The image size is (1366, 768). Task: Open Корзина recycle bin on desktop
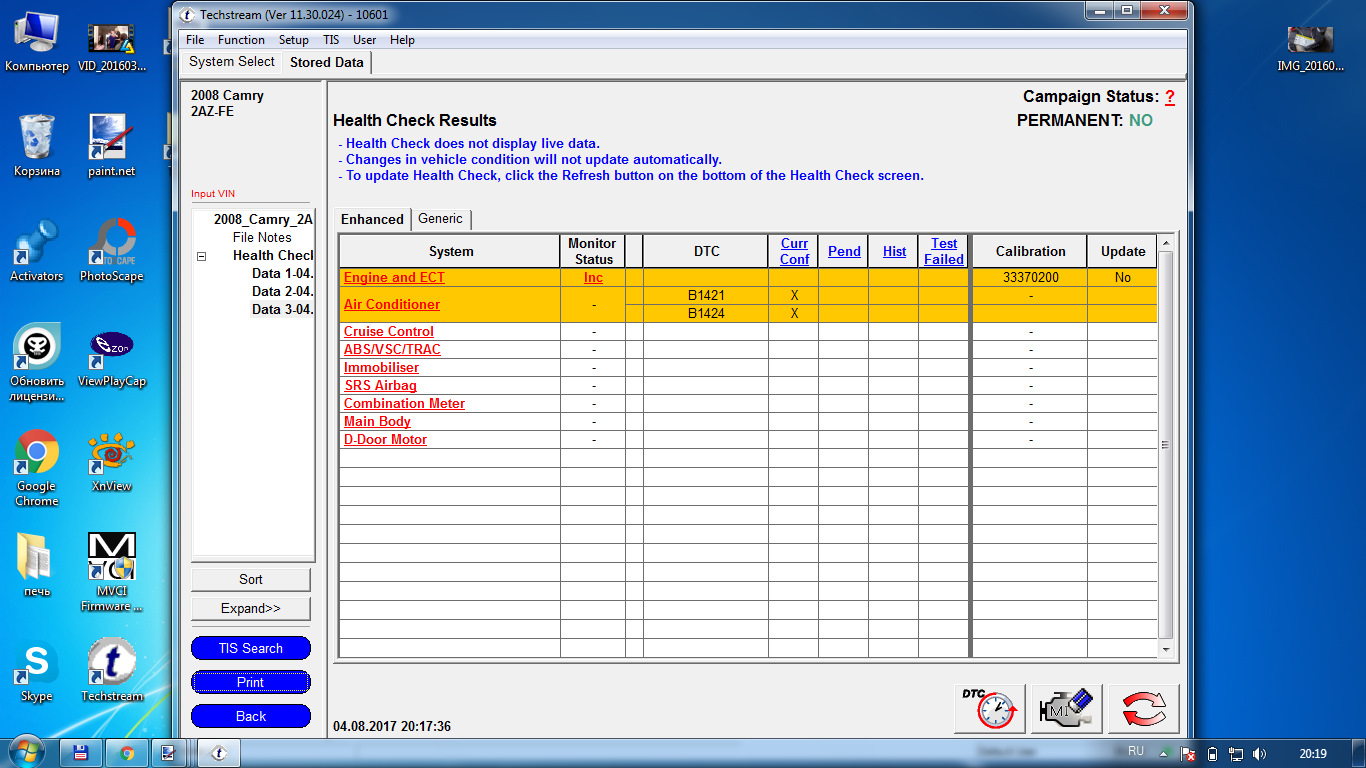click(37, 146)
